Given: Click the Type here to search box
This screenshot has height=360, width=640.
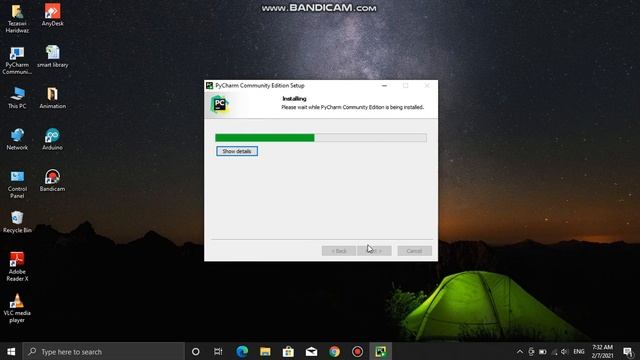Looking at the screenshot, I should (104, 351).
